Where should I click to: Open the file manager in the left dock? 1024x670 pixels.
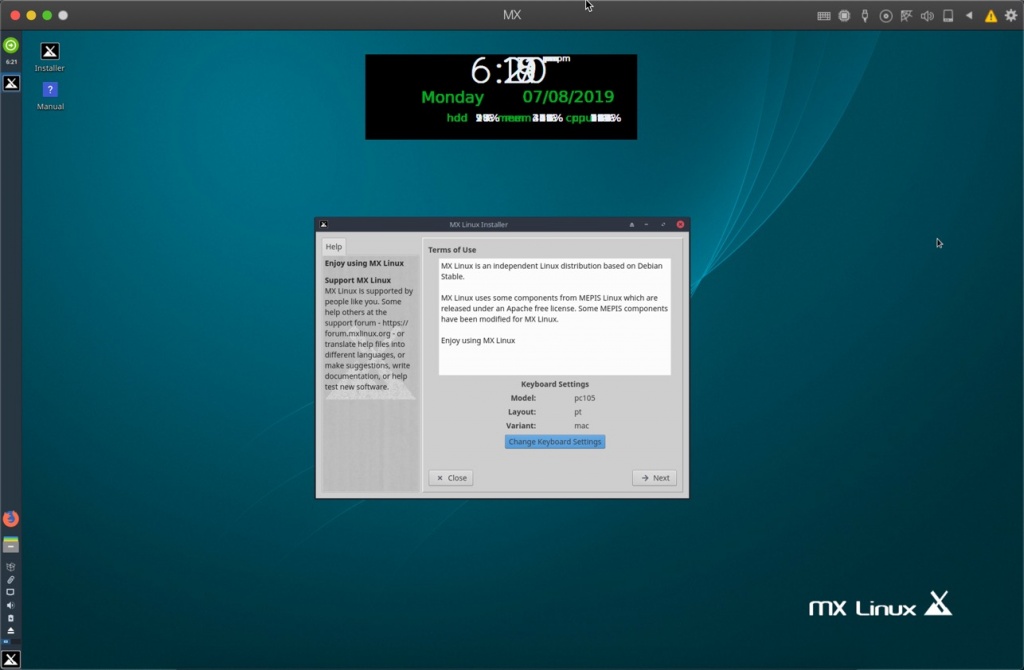[10, 543]
